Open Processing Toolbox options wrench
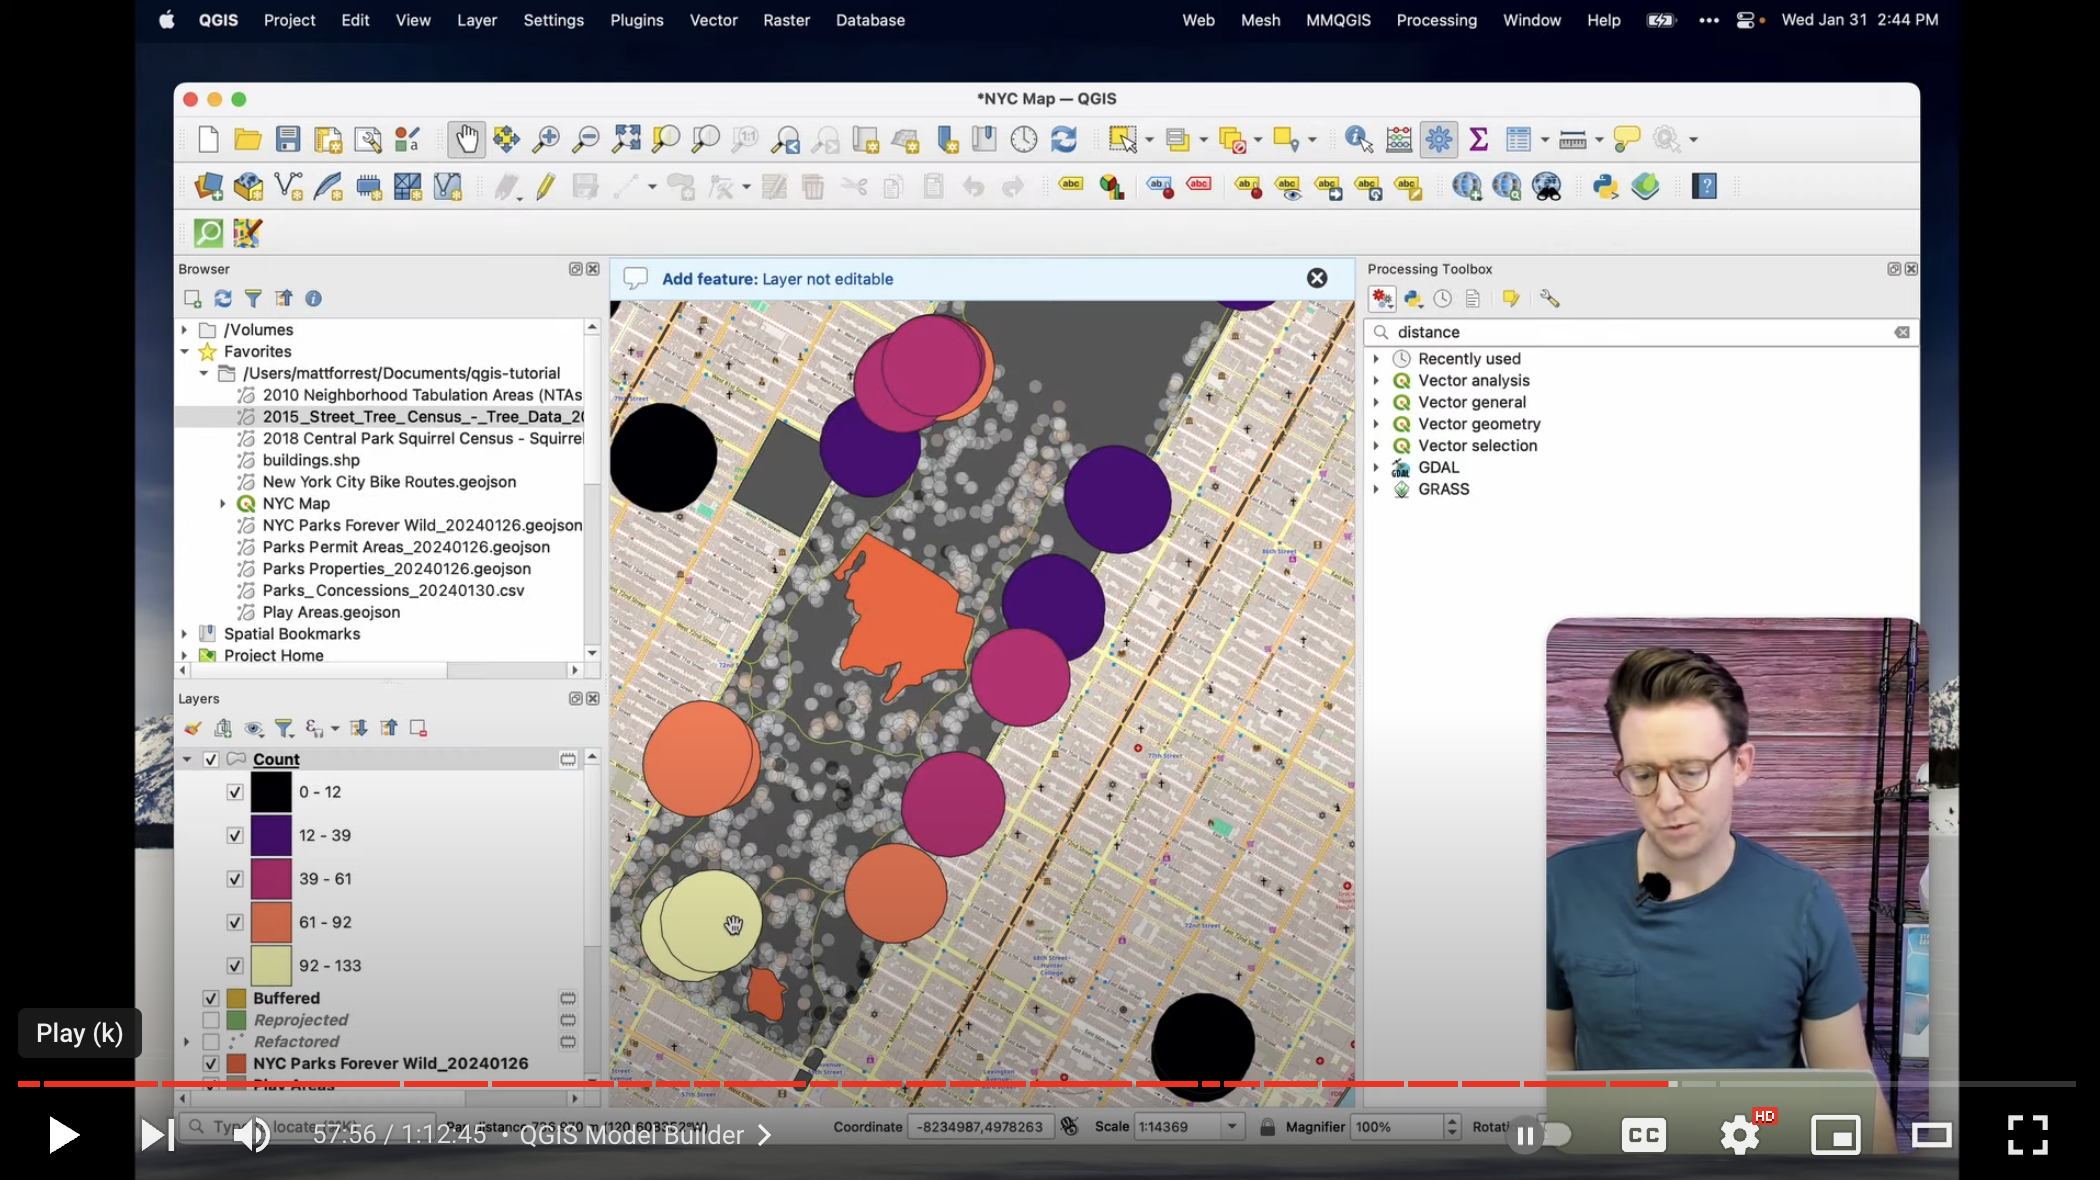Viewport: 2100px width, 1180px height. [1550, 298]
